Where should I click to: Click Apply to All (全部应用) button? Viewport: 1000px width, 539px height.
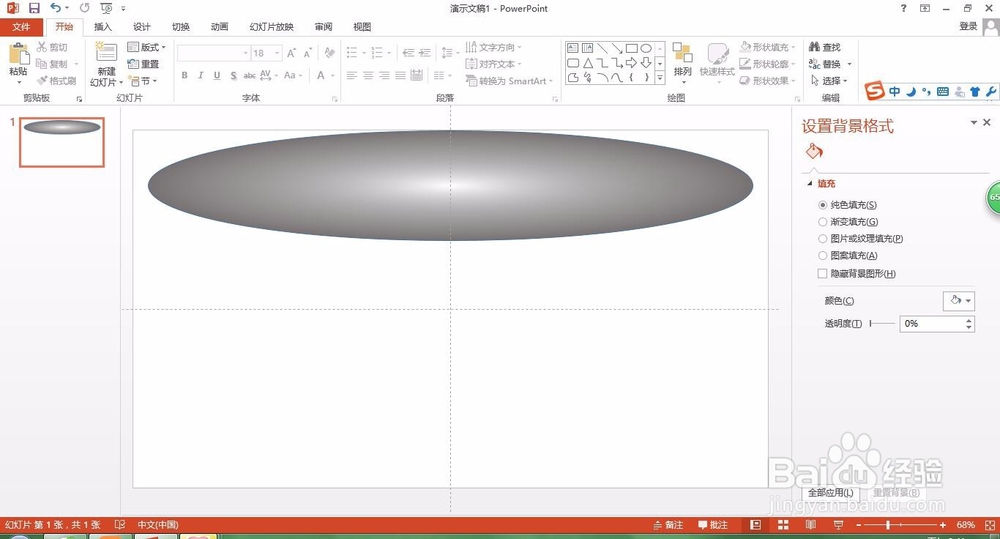[830, 493]
